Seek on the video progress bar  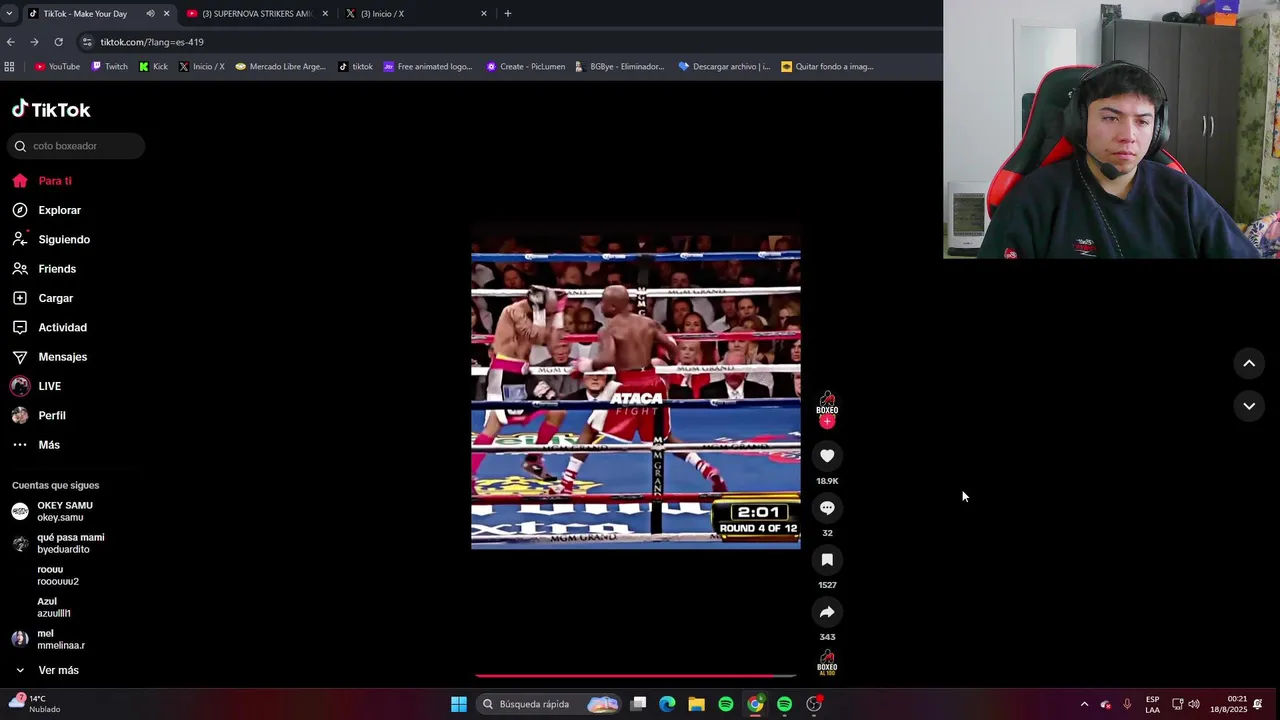tap(636, 677)
